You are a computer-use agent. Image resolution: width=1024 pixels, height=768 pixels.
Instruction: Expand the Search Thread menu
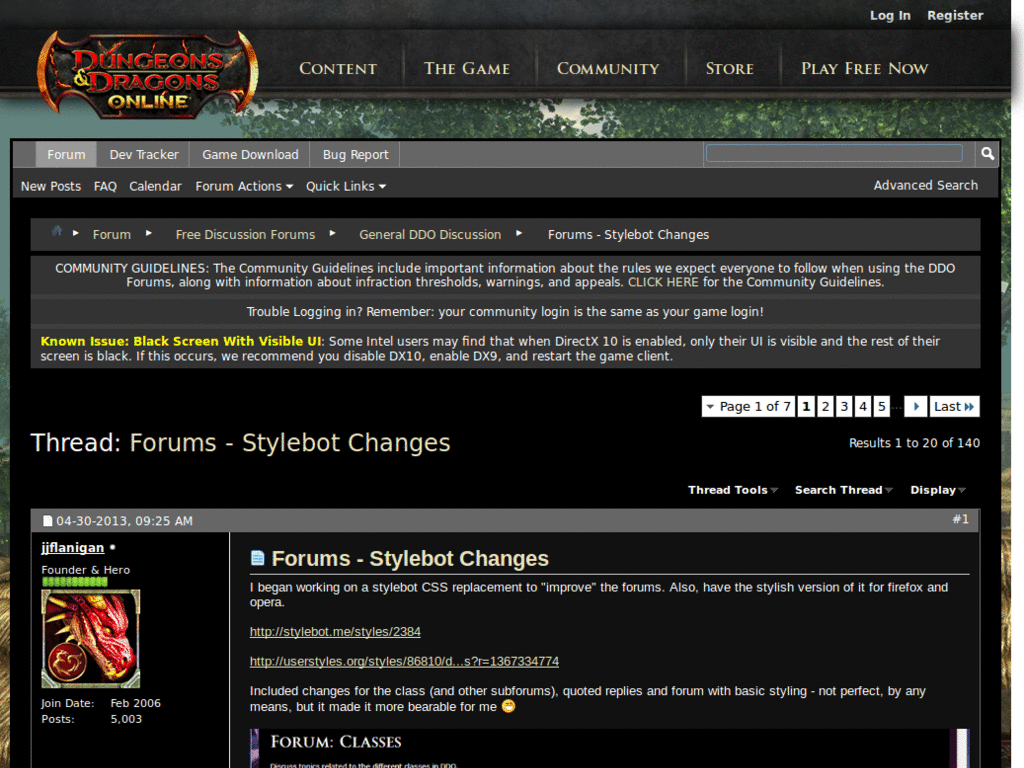(x=844, y=490)
